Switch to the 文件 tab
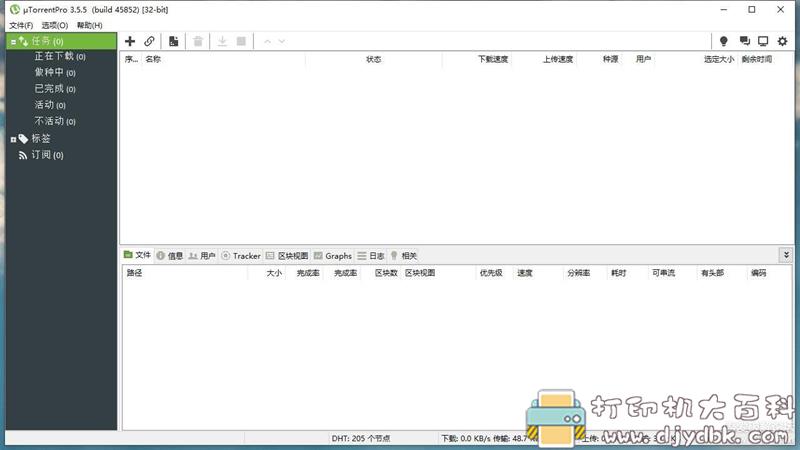Image resolution: width=800 pixels, height=450 pixels. pyautogui.click(x=137, y=255)
